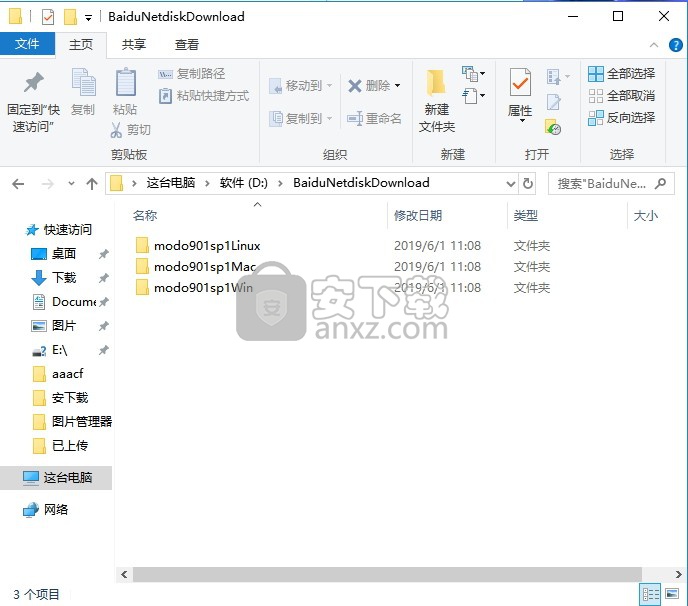The height and width of the screenshot is (606, 688).
Task: Click Copy path (复制路径) option
Action: click(x=191, y=74)
